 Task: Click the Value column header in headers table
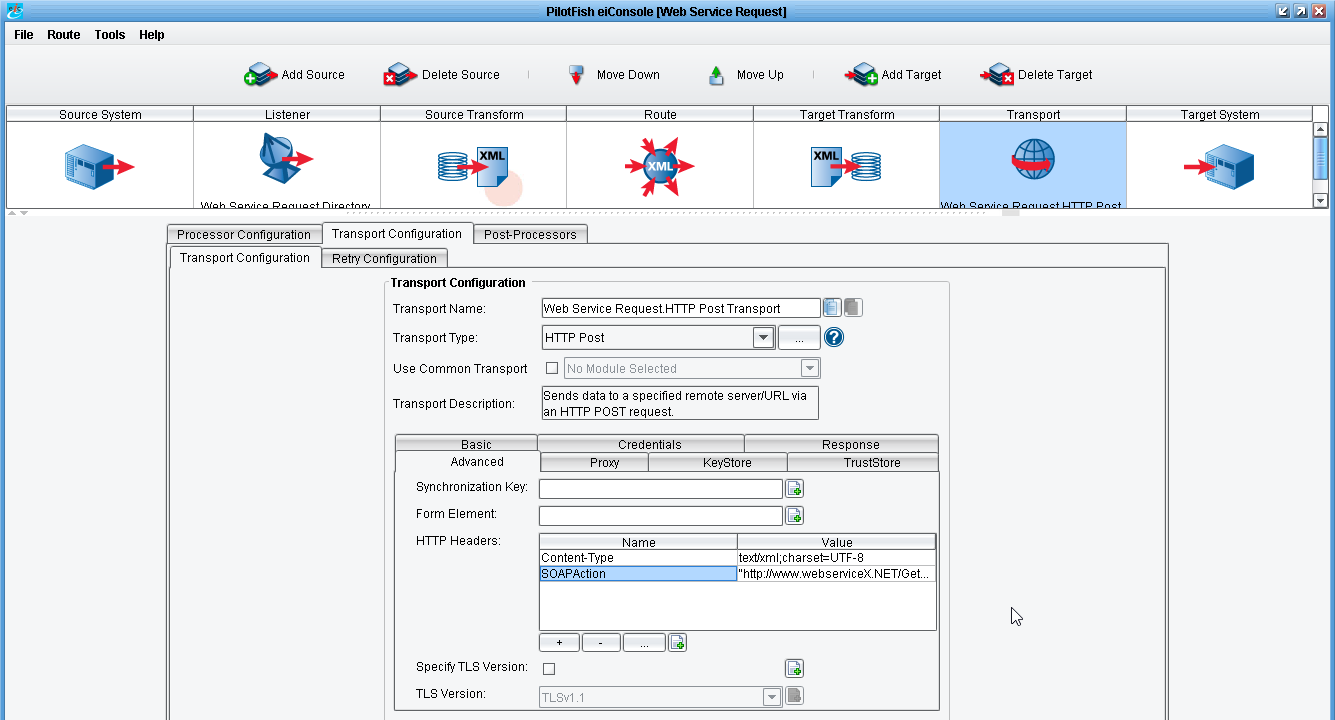pos(836,542)
